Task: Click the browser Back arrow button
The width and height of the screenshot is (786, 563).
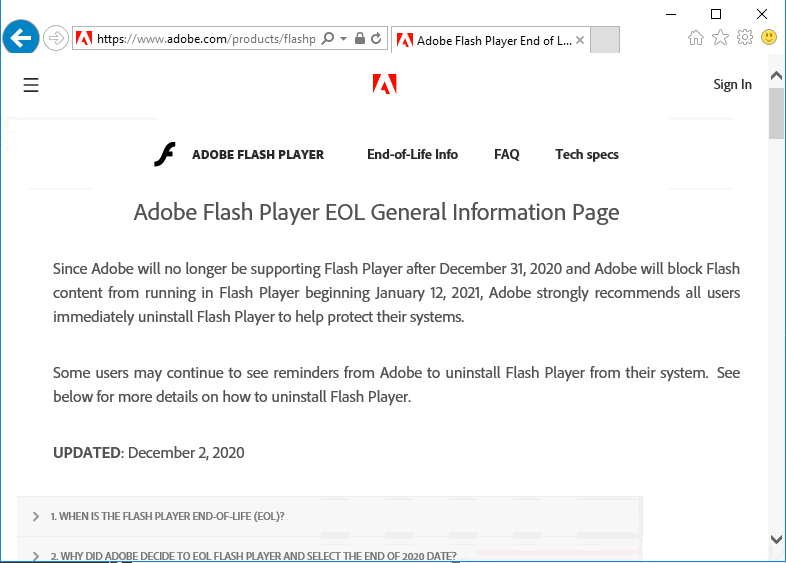Action: pyautogui.click(x=21, y=38)
